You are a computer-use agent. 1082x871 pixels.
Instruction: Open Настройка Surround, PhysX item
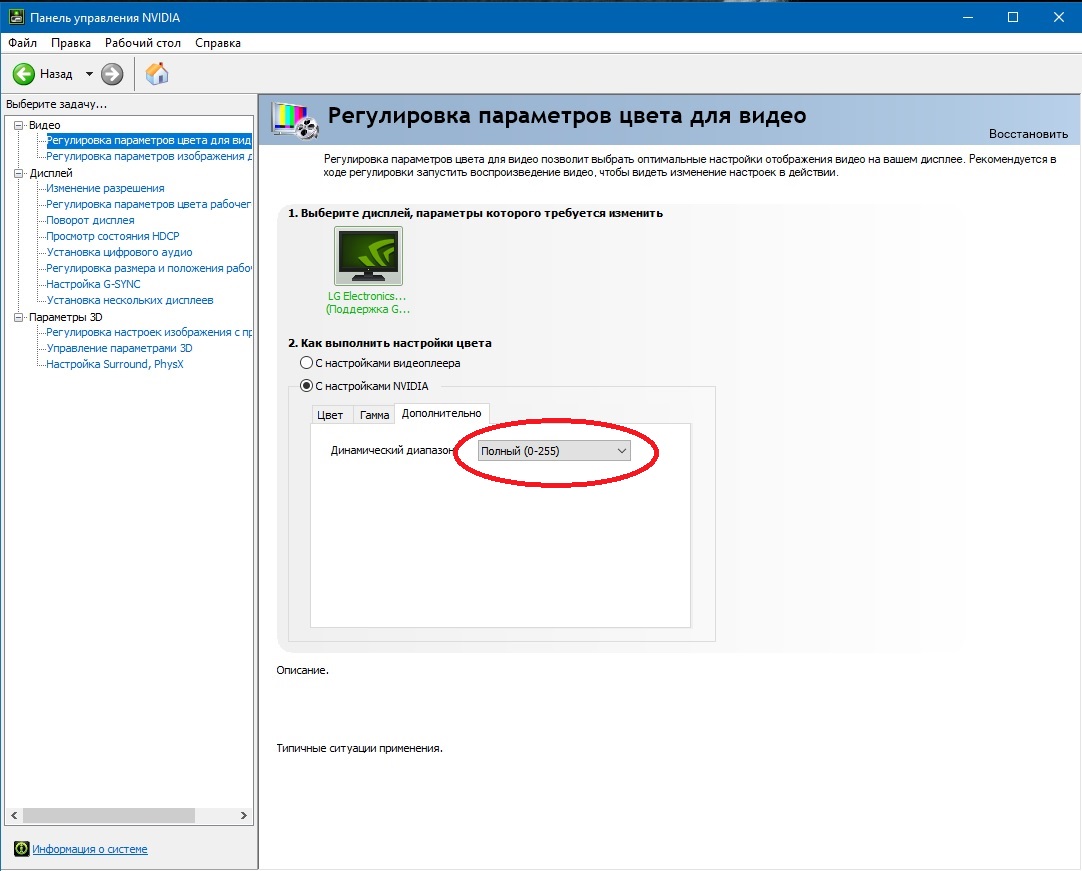pos(115,364)
